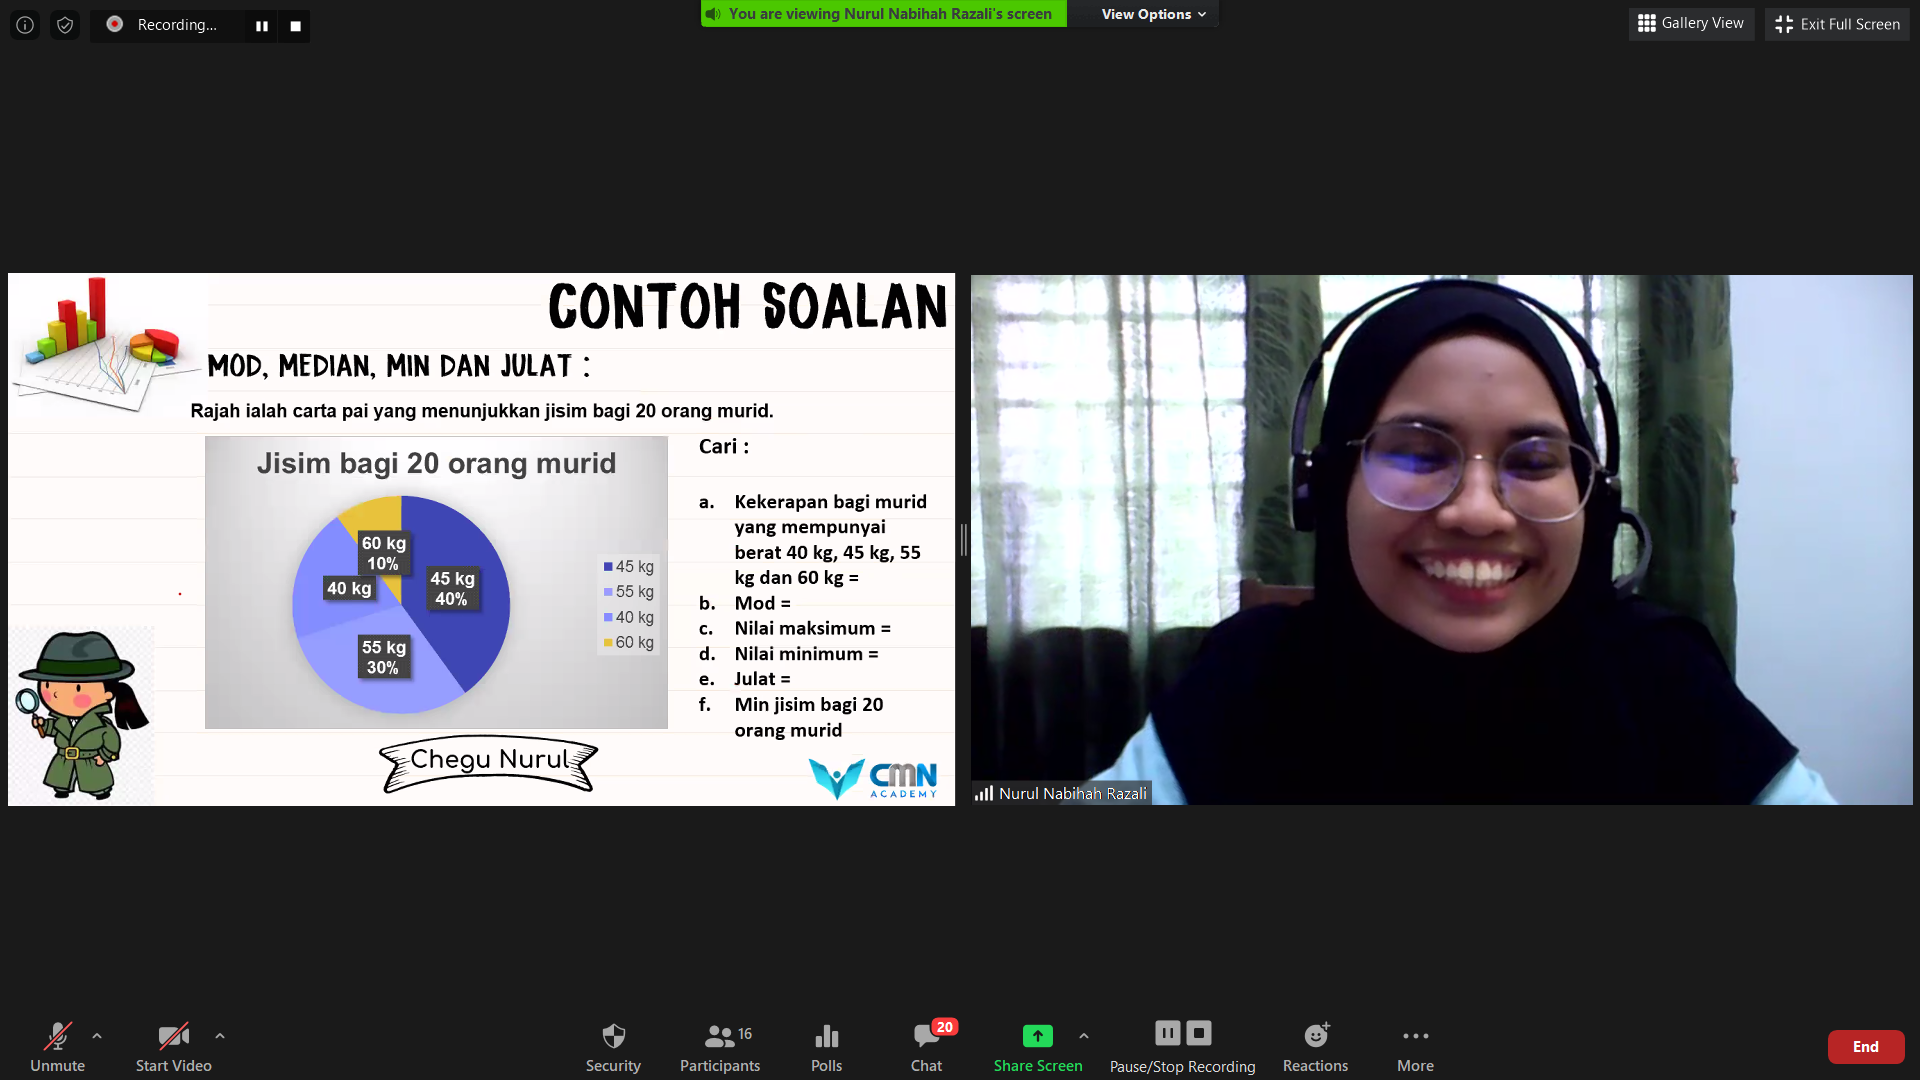Open the Reactions picker
Viewport: 1920px width, 1080px height.
pyautogui.click(x=1315, y=1046)
